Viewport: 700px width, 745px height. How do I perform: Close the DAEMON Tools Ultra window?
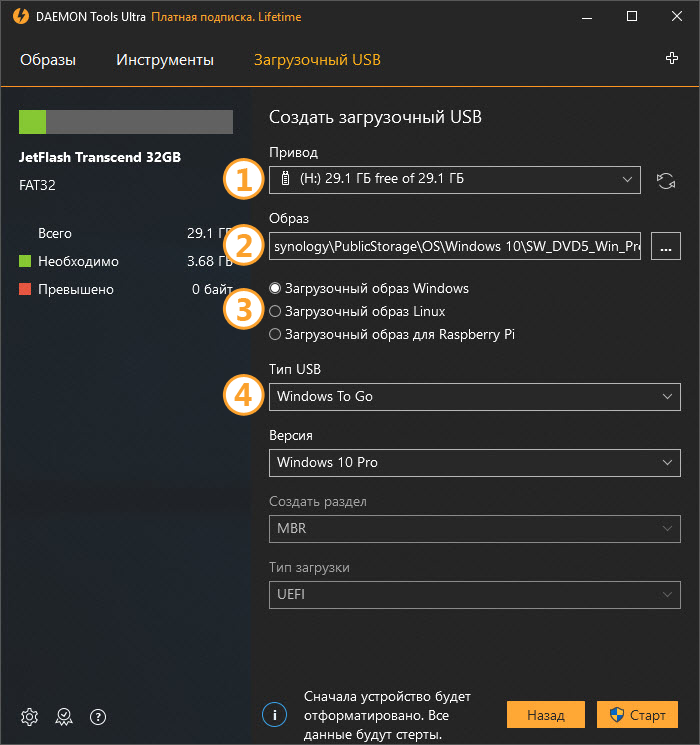pyautogui.click(x=677, y=17)
